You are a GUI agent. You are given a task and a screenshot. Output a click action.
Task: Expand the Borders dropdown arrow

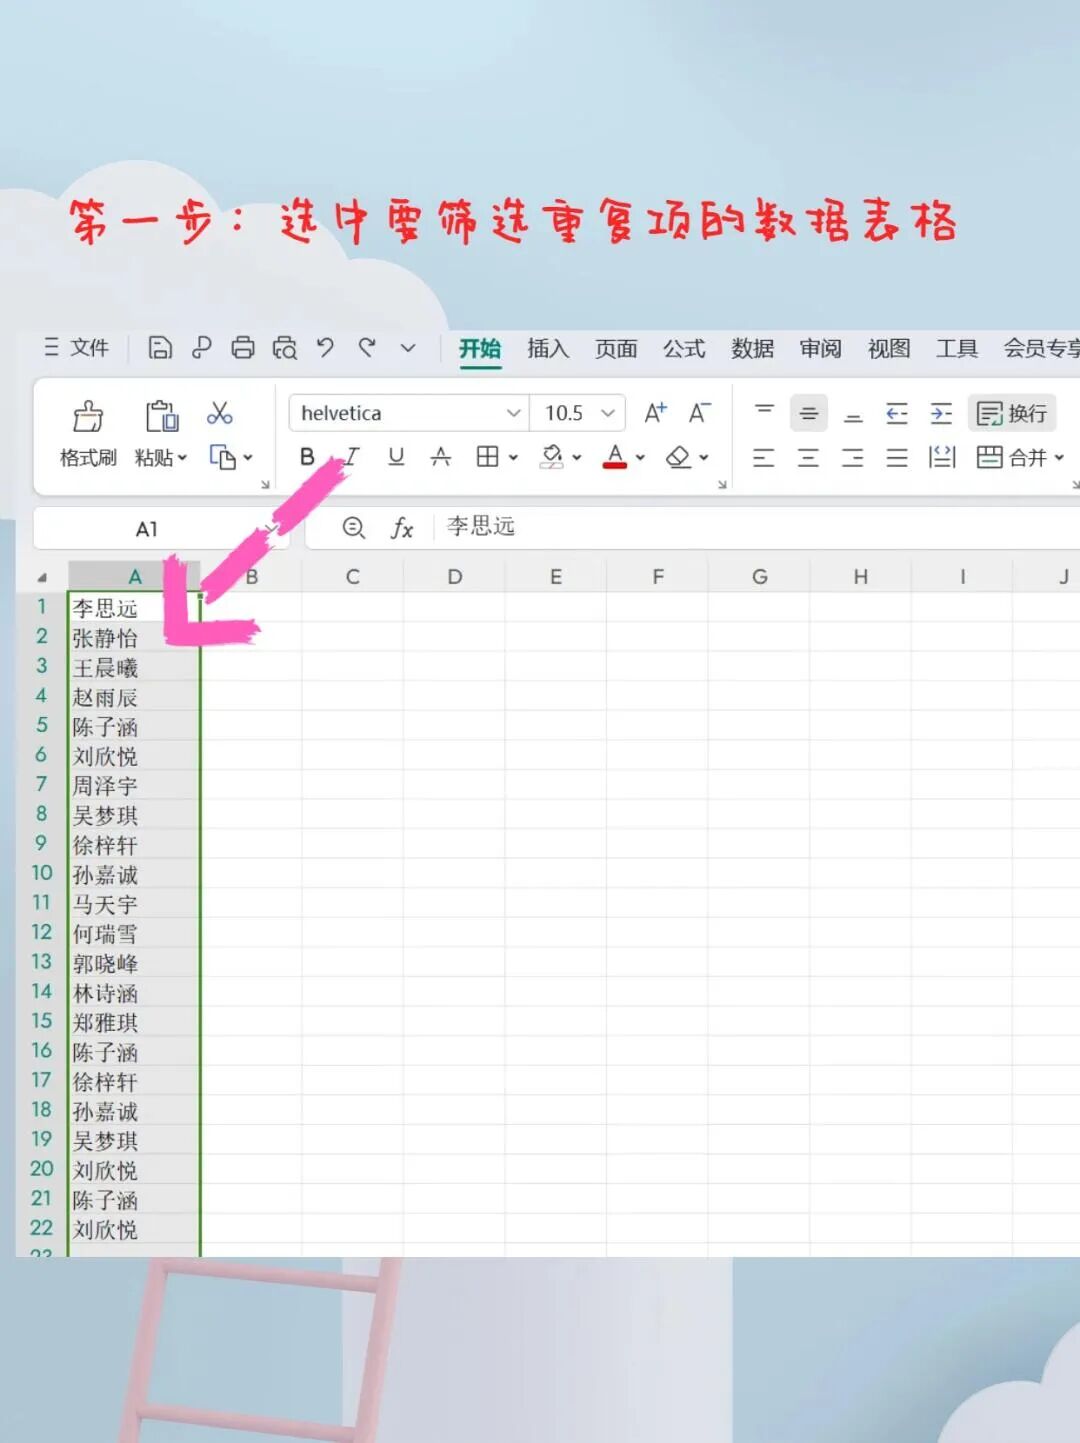pos(513,458)
